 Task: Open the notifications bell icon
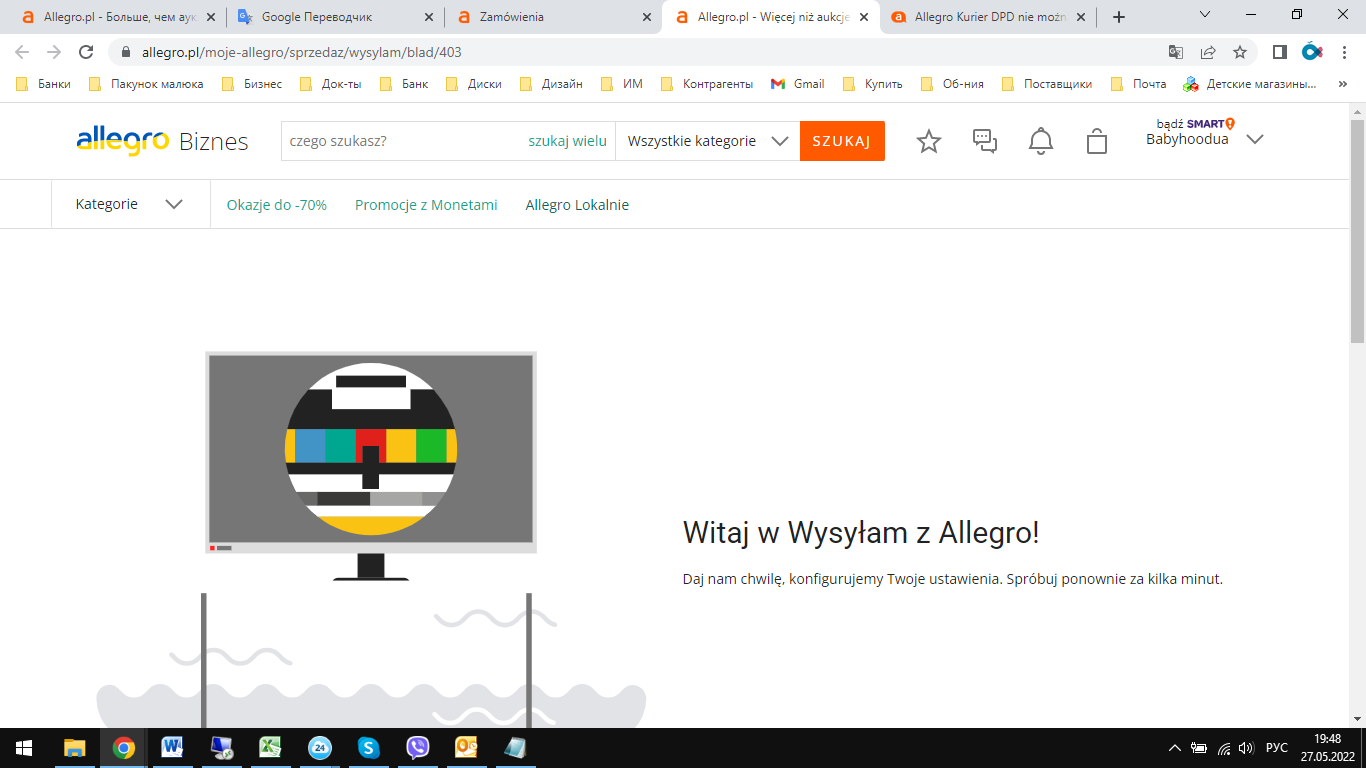(x=1041, y=142)
